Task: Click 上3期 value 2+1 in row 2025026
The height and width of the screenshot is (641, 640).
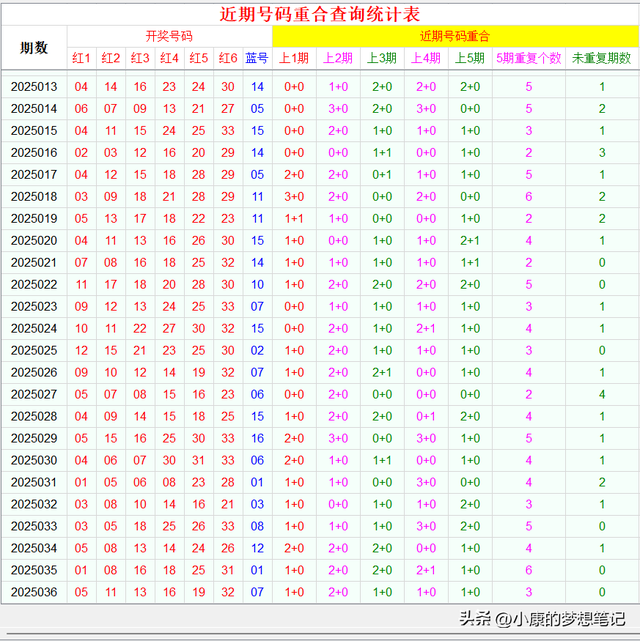Action: (x=382, y=372)
